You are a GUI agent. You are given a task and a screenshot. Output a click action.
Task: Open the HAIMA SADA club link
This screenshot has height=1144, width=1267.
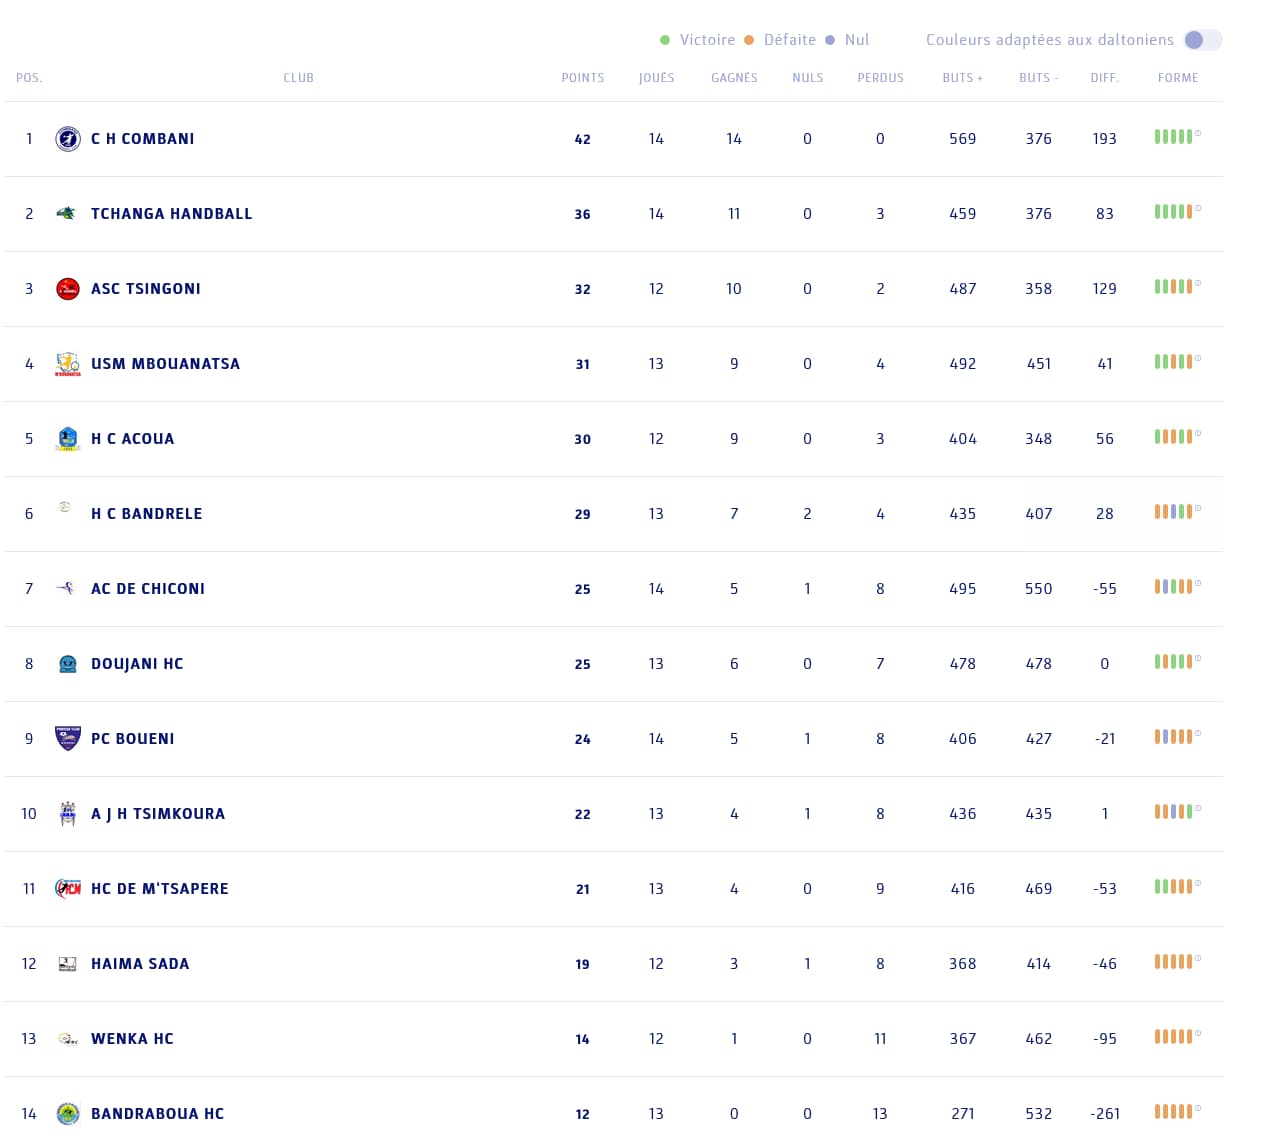coord(140,964)
